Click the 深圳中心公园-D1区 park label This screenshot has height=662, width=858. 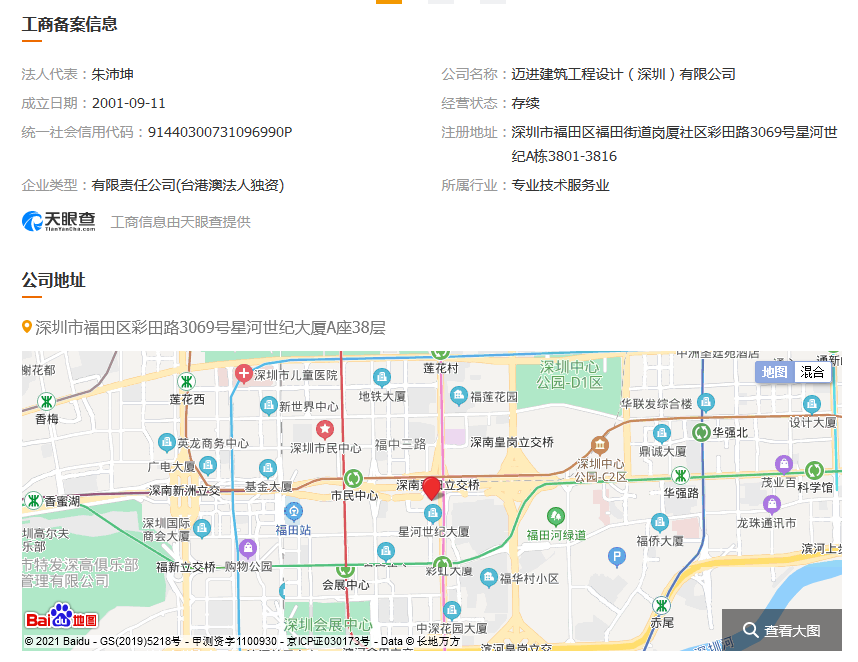pyautogui.click(x=570, y=374)
